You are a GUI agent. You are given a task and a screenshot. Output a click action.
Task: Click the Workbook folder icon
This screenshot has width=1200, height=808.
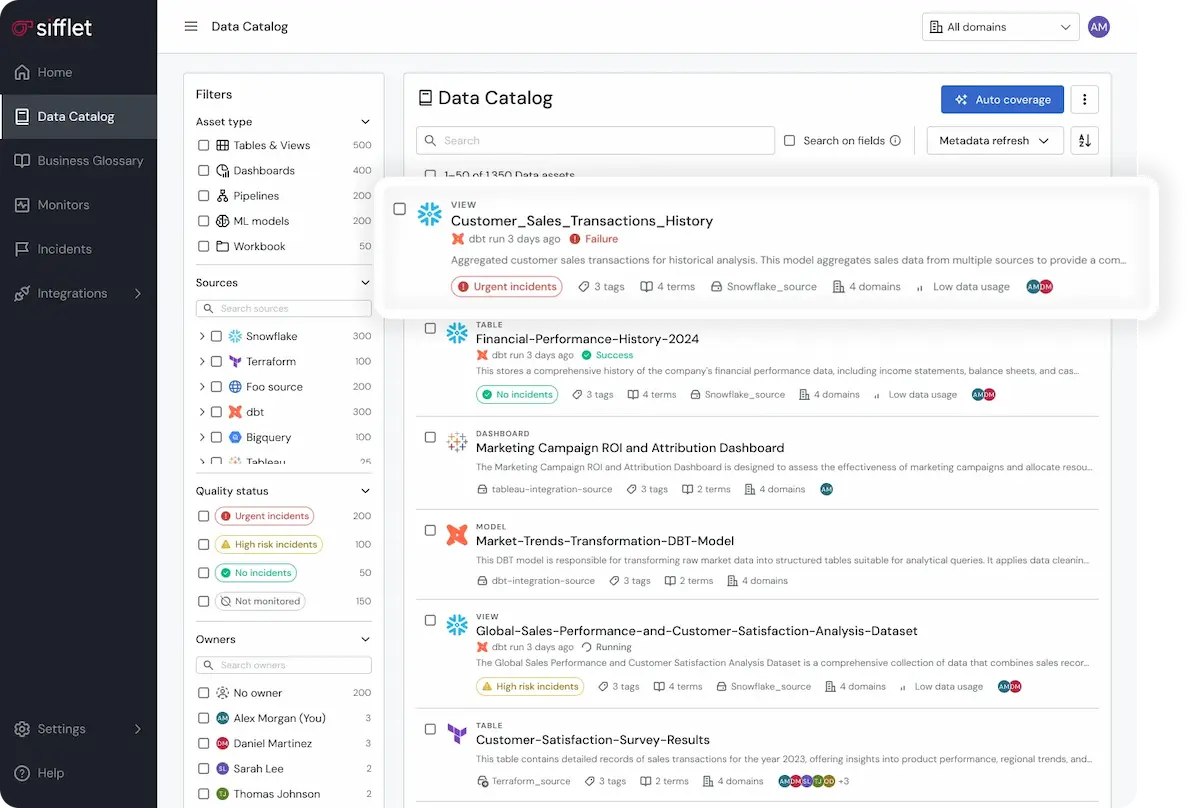pos(223,246)
